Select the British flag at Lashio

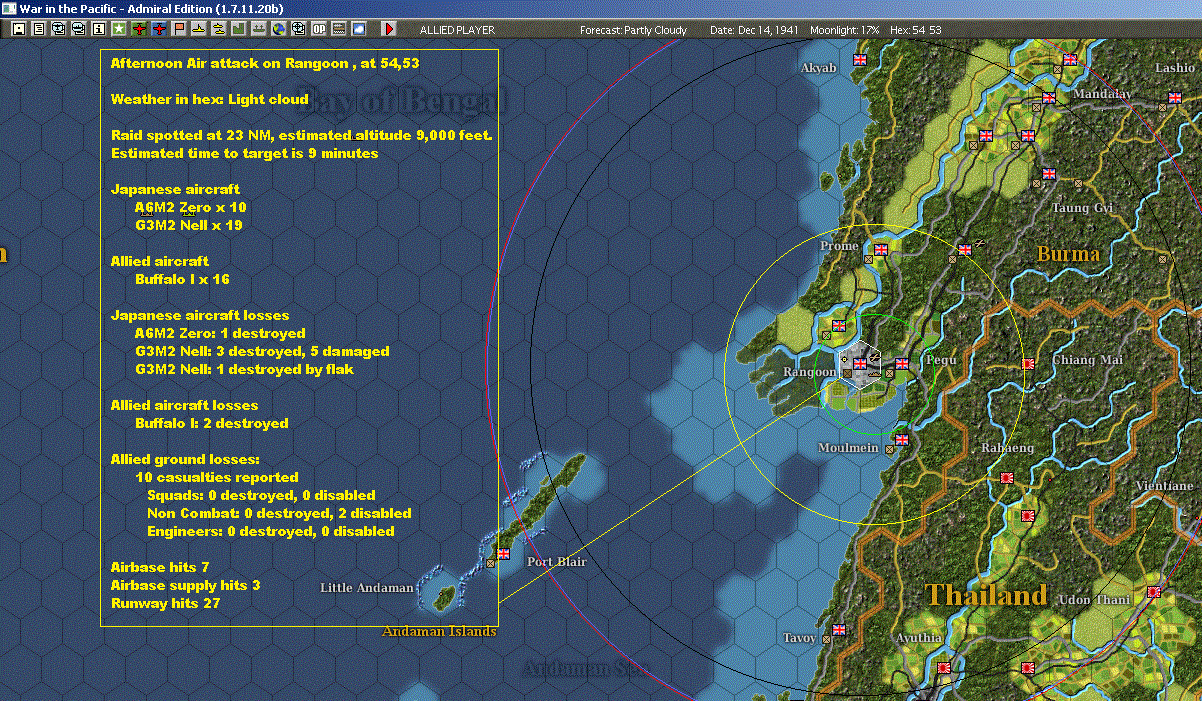1174,99
